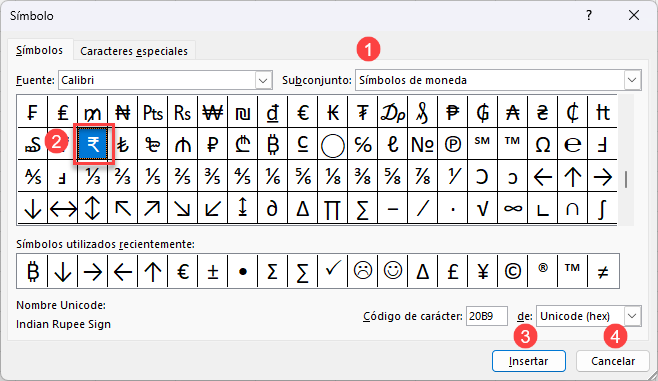Screen dimensions: 658x381
Task: Focus the Código de carácter field
Action: 487,316
